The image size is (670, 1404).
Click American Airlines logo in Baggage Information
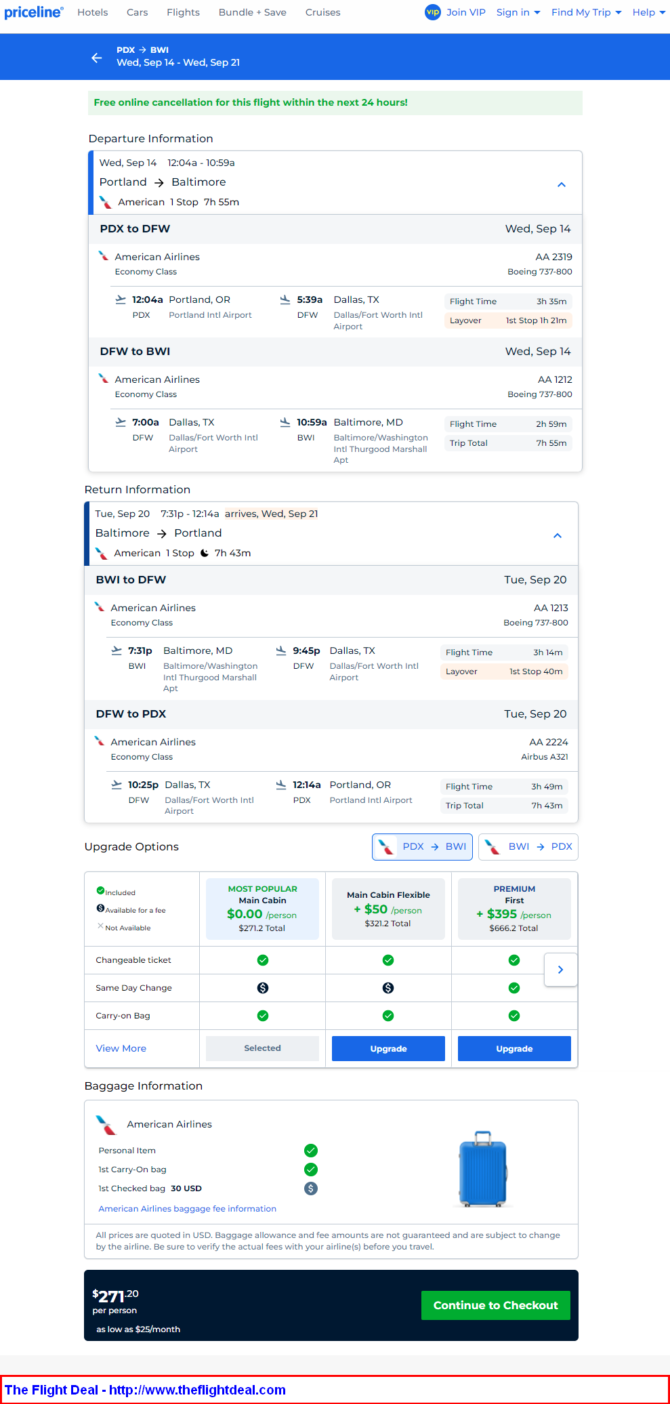pos(106,1124)
